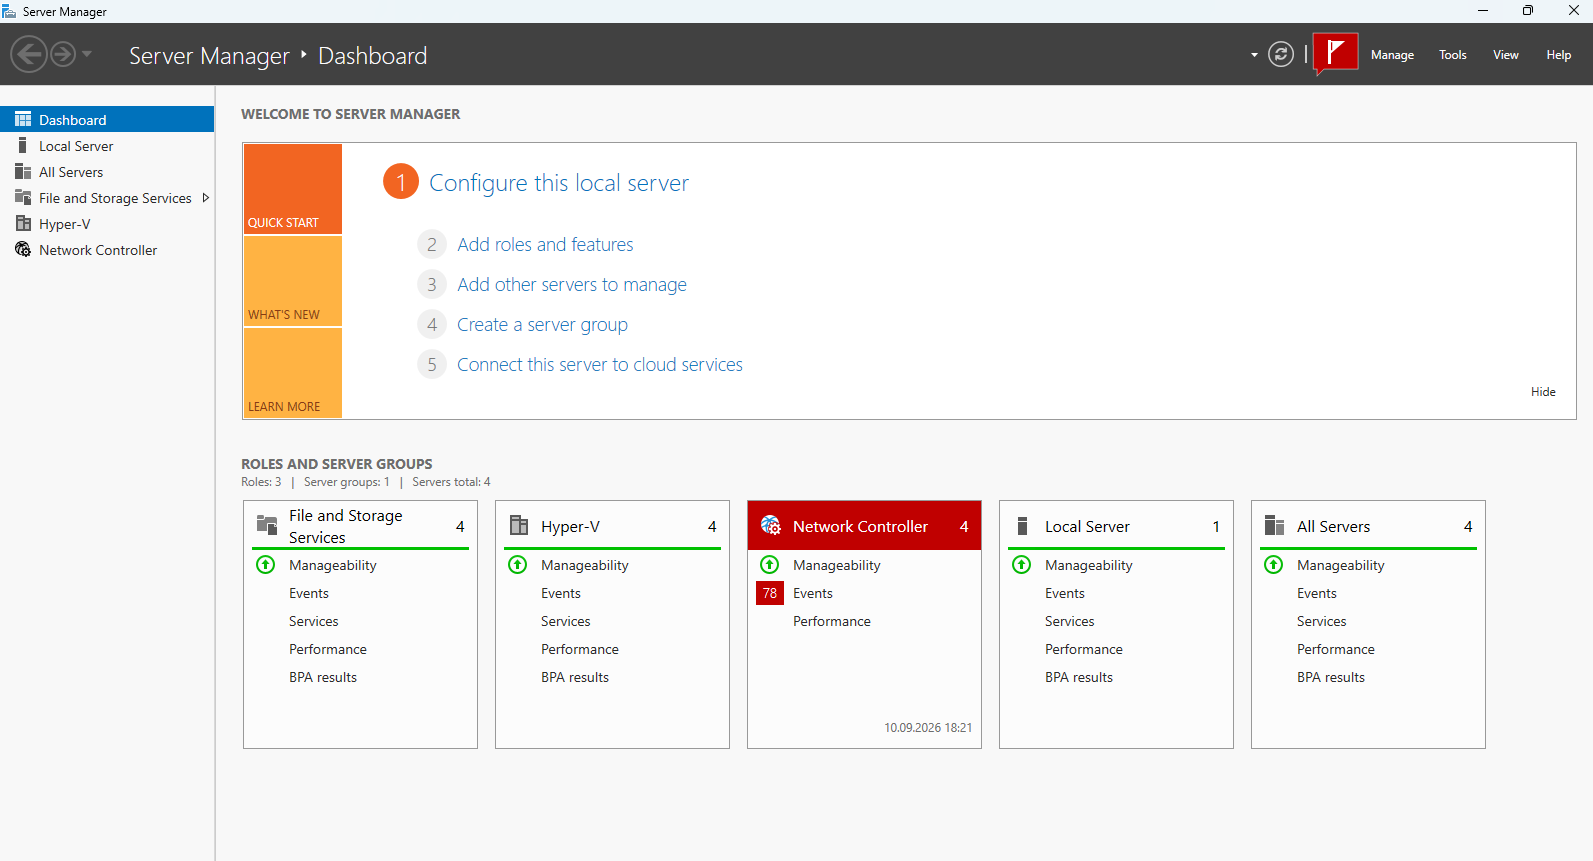The width and height of the screenshot is (1593, 861).
Task: Open the notifications flag icon
Action: point(1335,54)
